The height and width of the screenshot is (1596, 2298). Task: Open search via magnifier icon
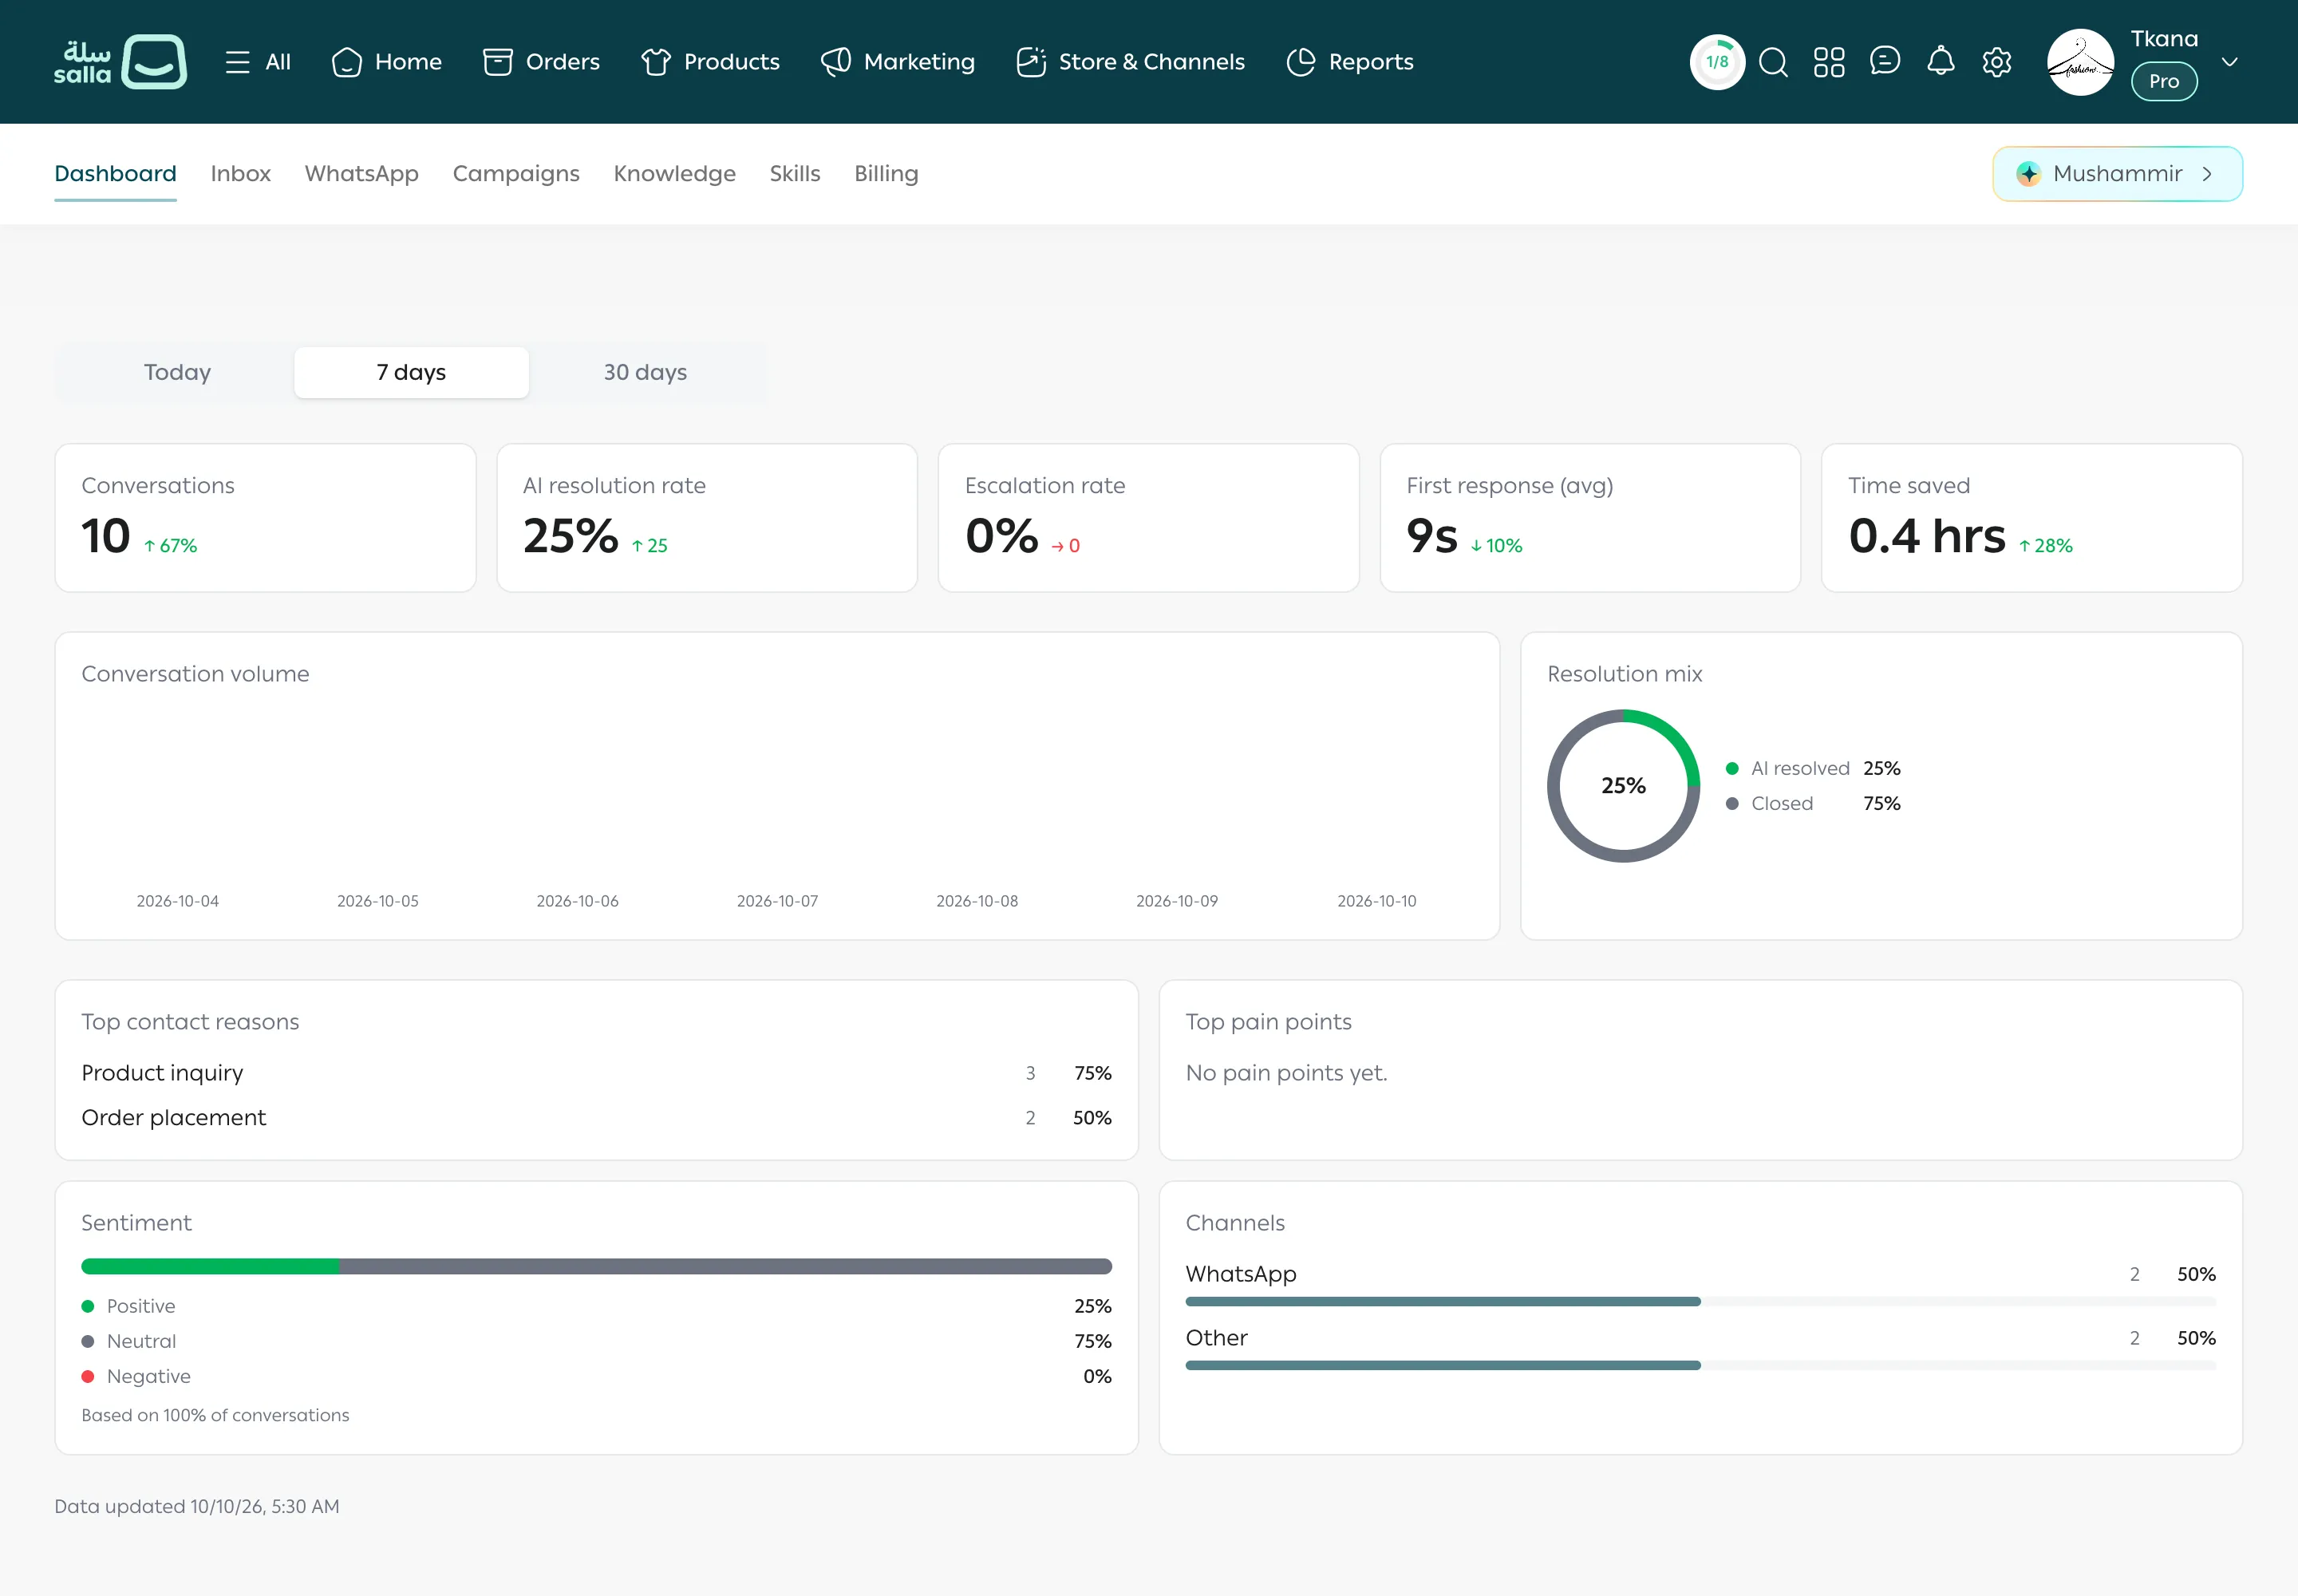click(x=1773, y=62)
